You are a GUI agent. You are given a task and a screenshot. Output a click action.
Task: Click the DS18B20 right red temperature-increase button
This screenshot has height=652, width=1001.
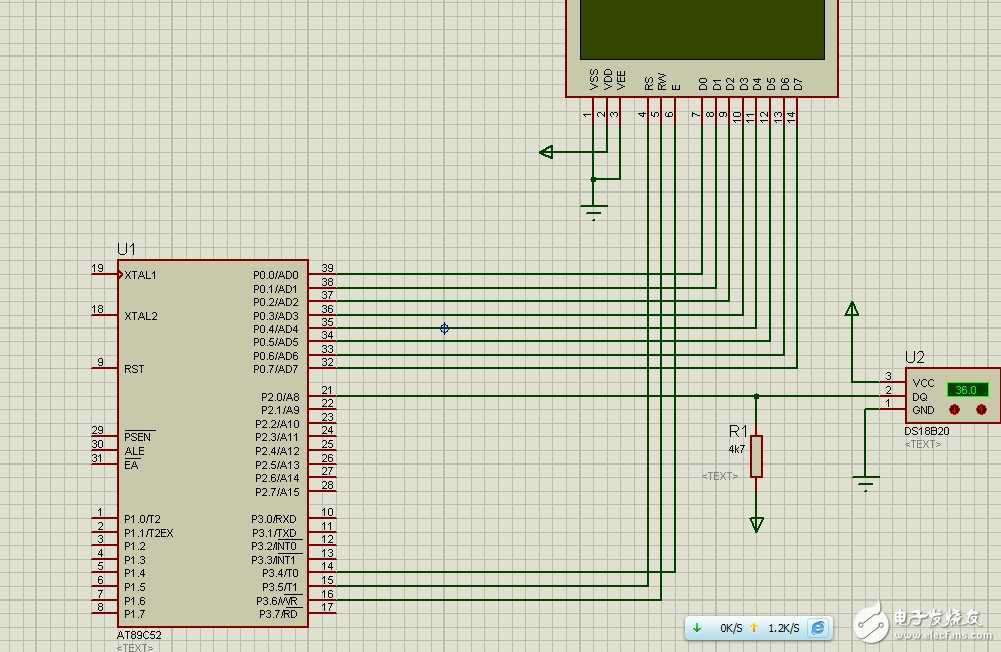[981, 409]
